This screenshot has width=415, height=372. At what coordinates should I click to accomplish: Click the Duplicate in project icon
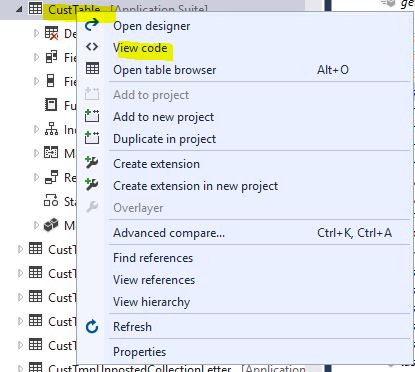coord(92,137)
